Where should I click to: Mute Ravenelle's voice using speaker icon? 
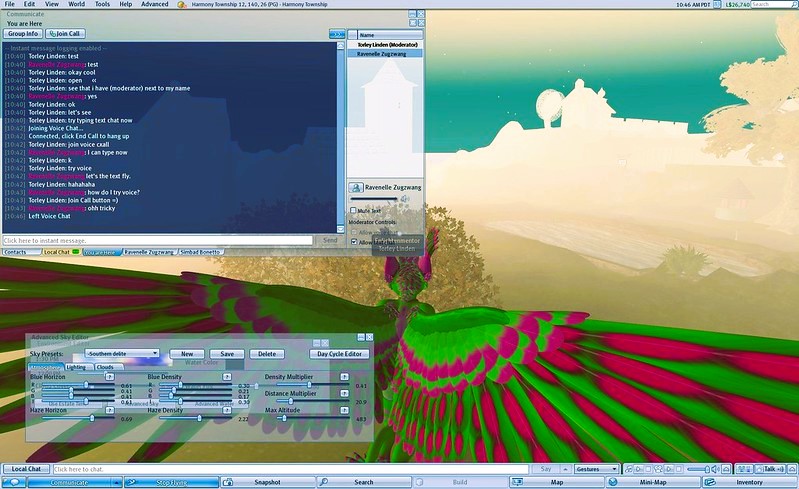pos(405,199)
